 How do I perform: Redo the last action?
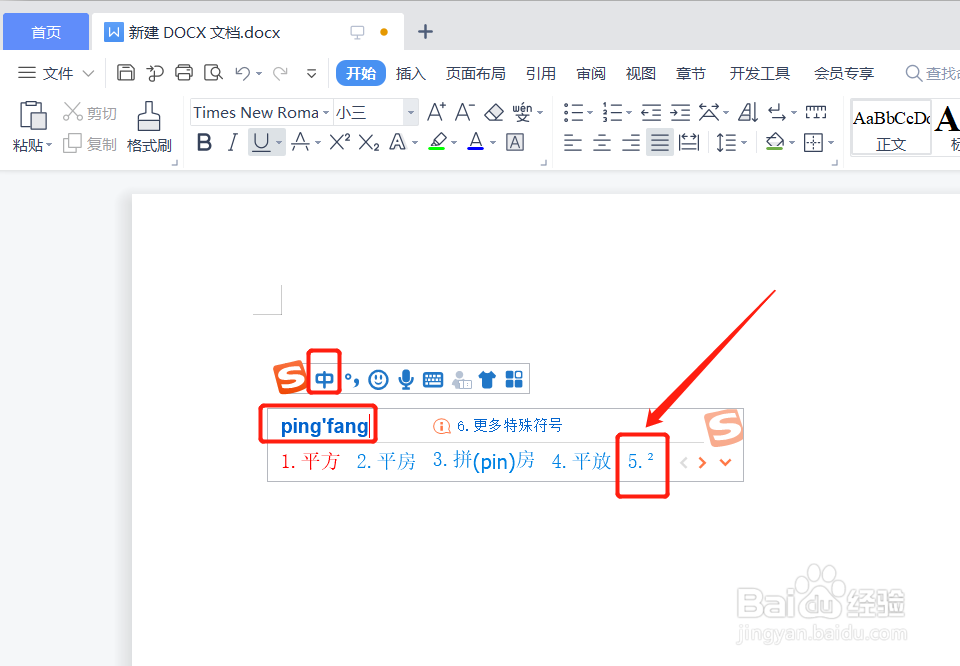(x=280, y=73)
